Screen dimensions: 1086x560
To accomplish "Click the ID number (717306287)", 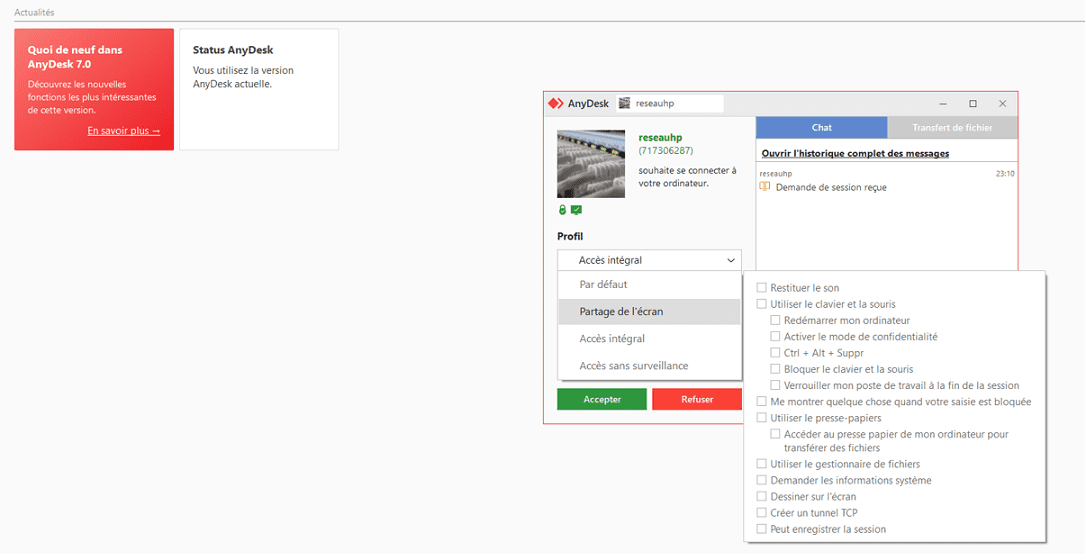I will tap(666, 150).
